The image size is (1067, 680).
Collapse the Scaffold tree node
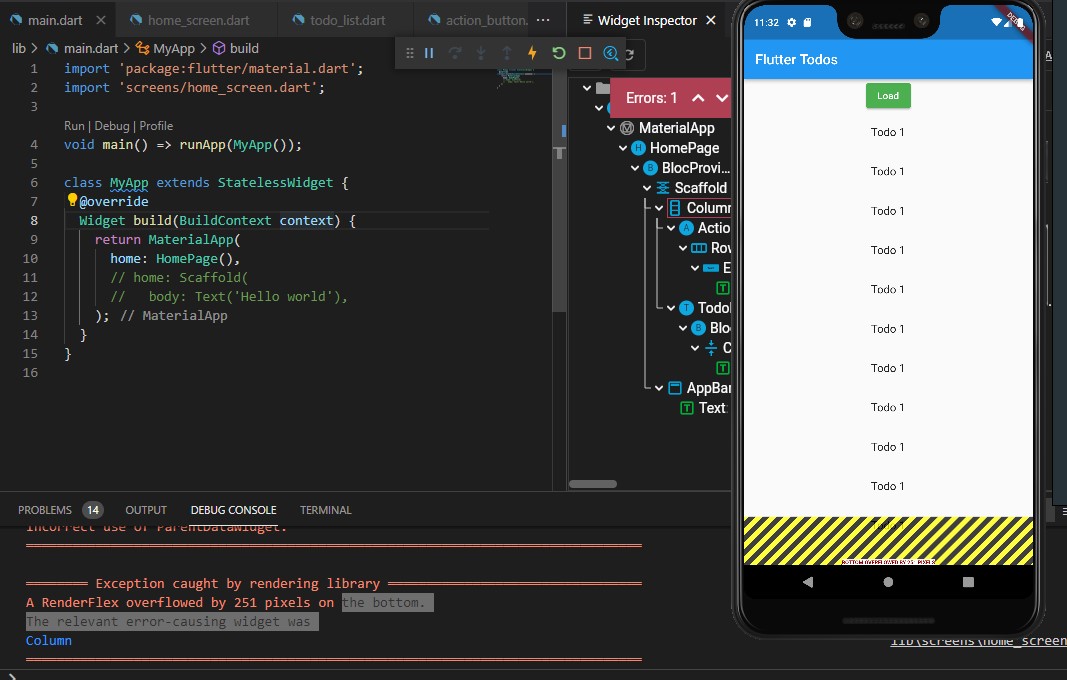tap(647, 188)
